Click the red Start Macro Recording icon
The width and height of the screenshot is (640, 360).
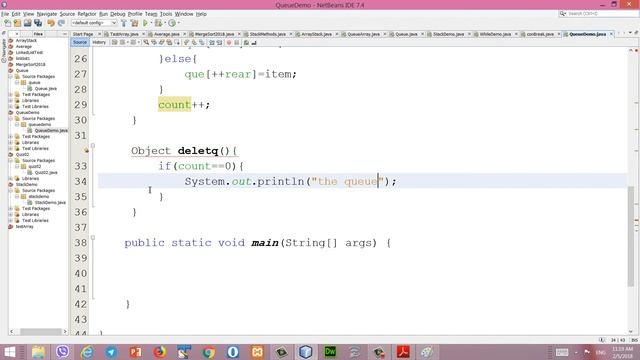[x=229, y=42]
